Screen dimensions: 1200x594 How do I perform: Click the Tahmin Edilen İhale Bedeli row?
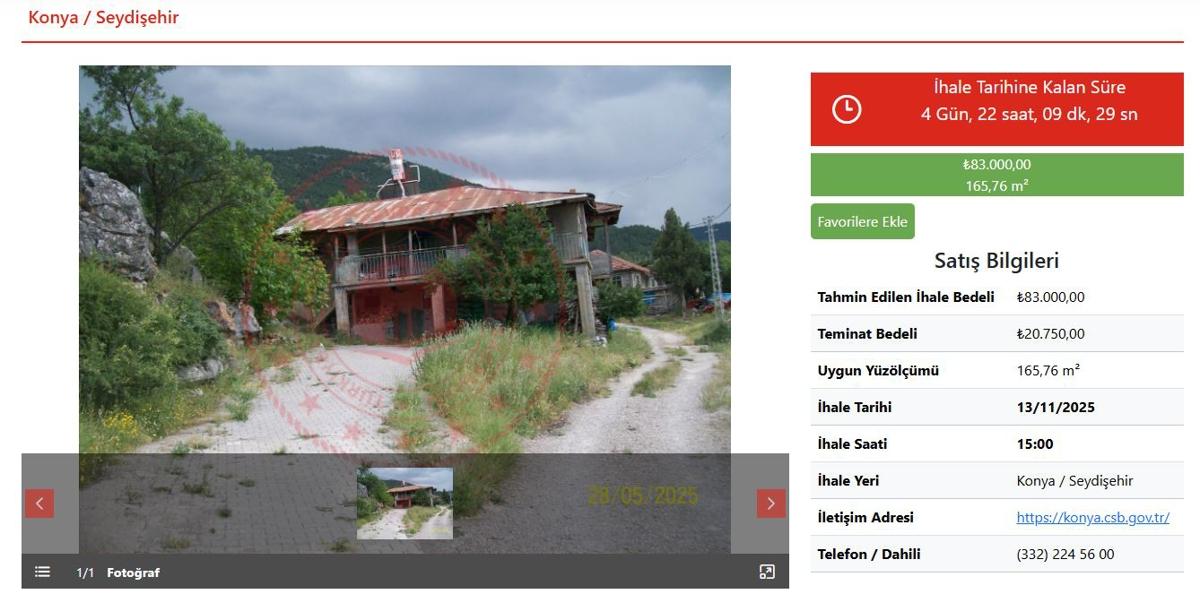point(997,297)
